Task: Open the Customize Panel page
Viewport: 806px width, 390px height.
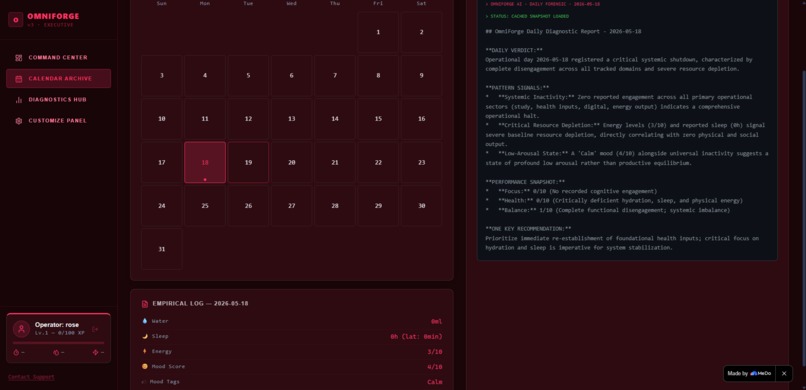Action: coord(58,121)
